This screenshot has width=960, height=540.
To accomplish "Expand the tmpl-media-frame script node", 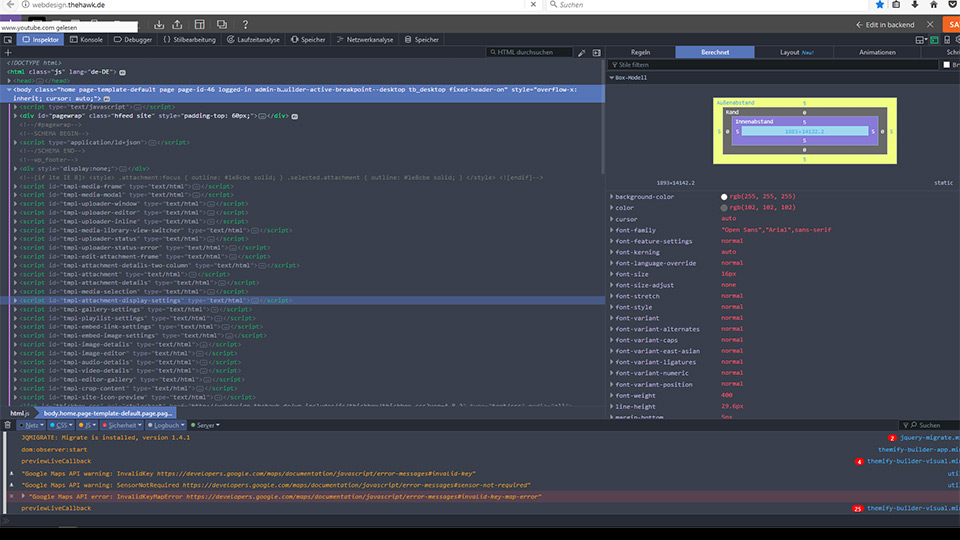I will tap(15, 186).
